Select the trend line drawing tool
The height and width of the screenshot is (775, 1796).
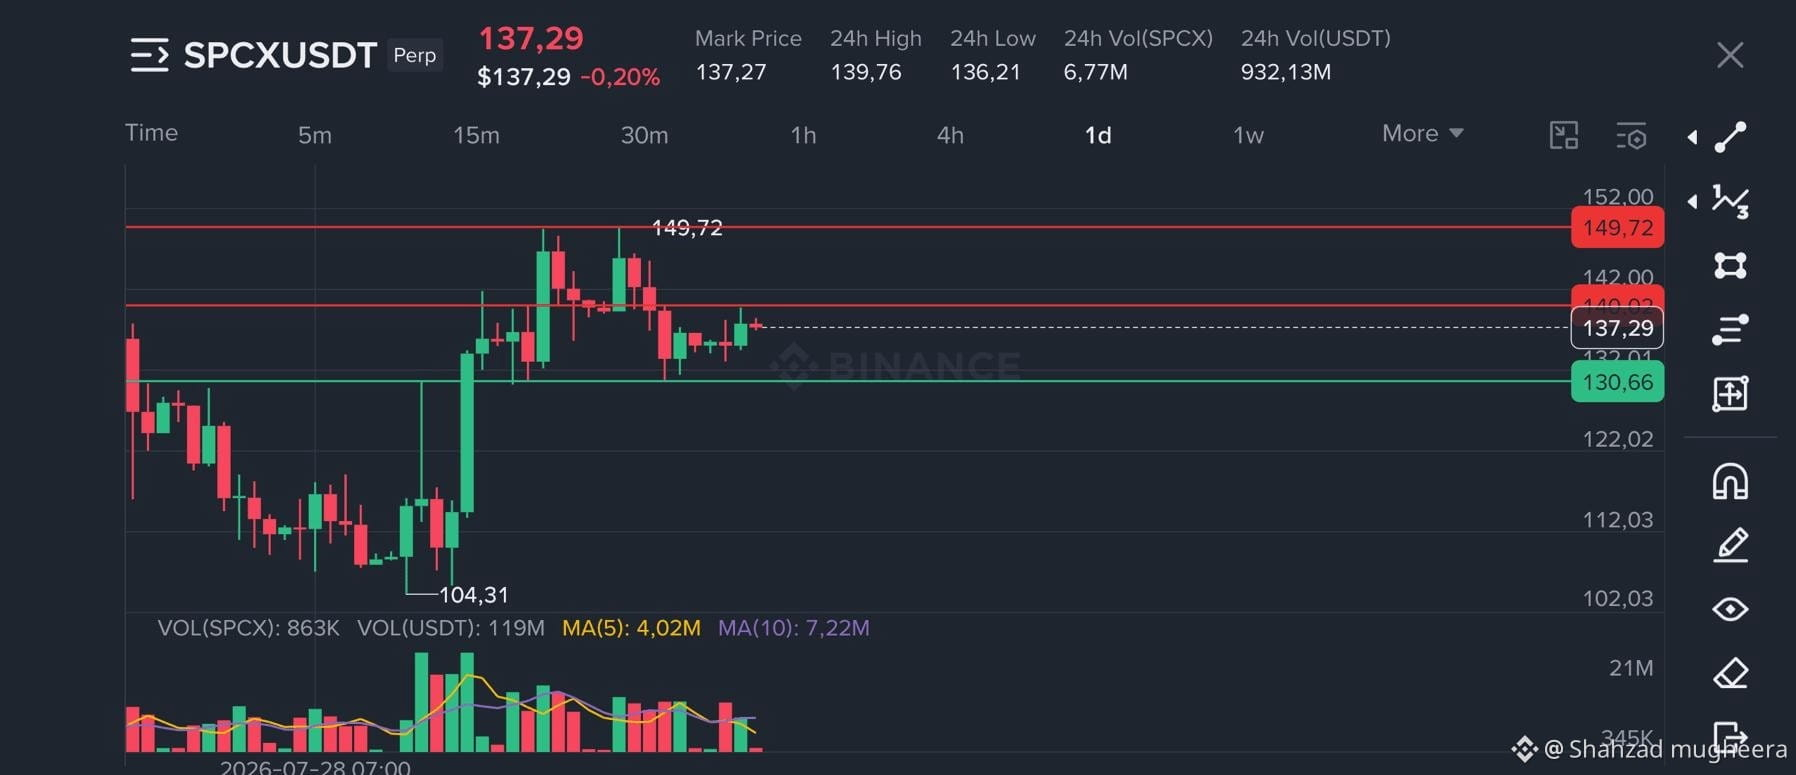pyautogui.click(x=1730, y=137)
